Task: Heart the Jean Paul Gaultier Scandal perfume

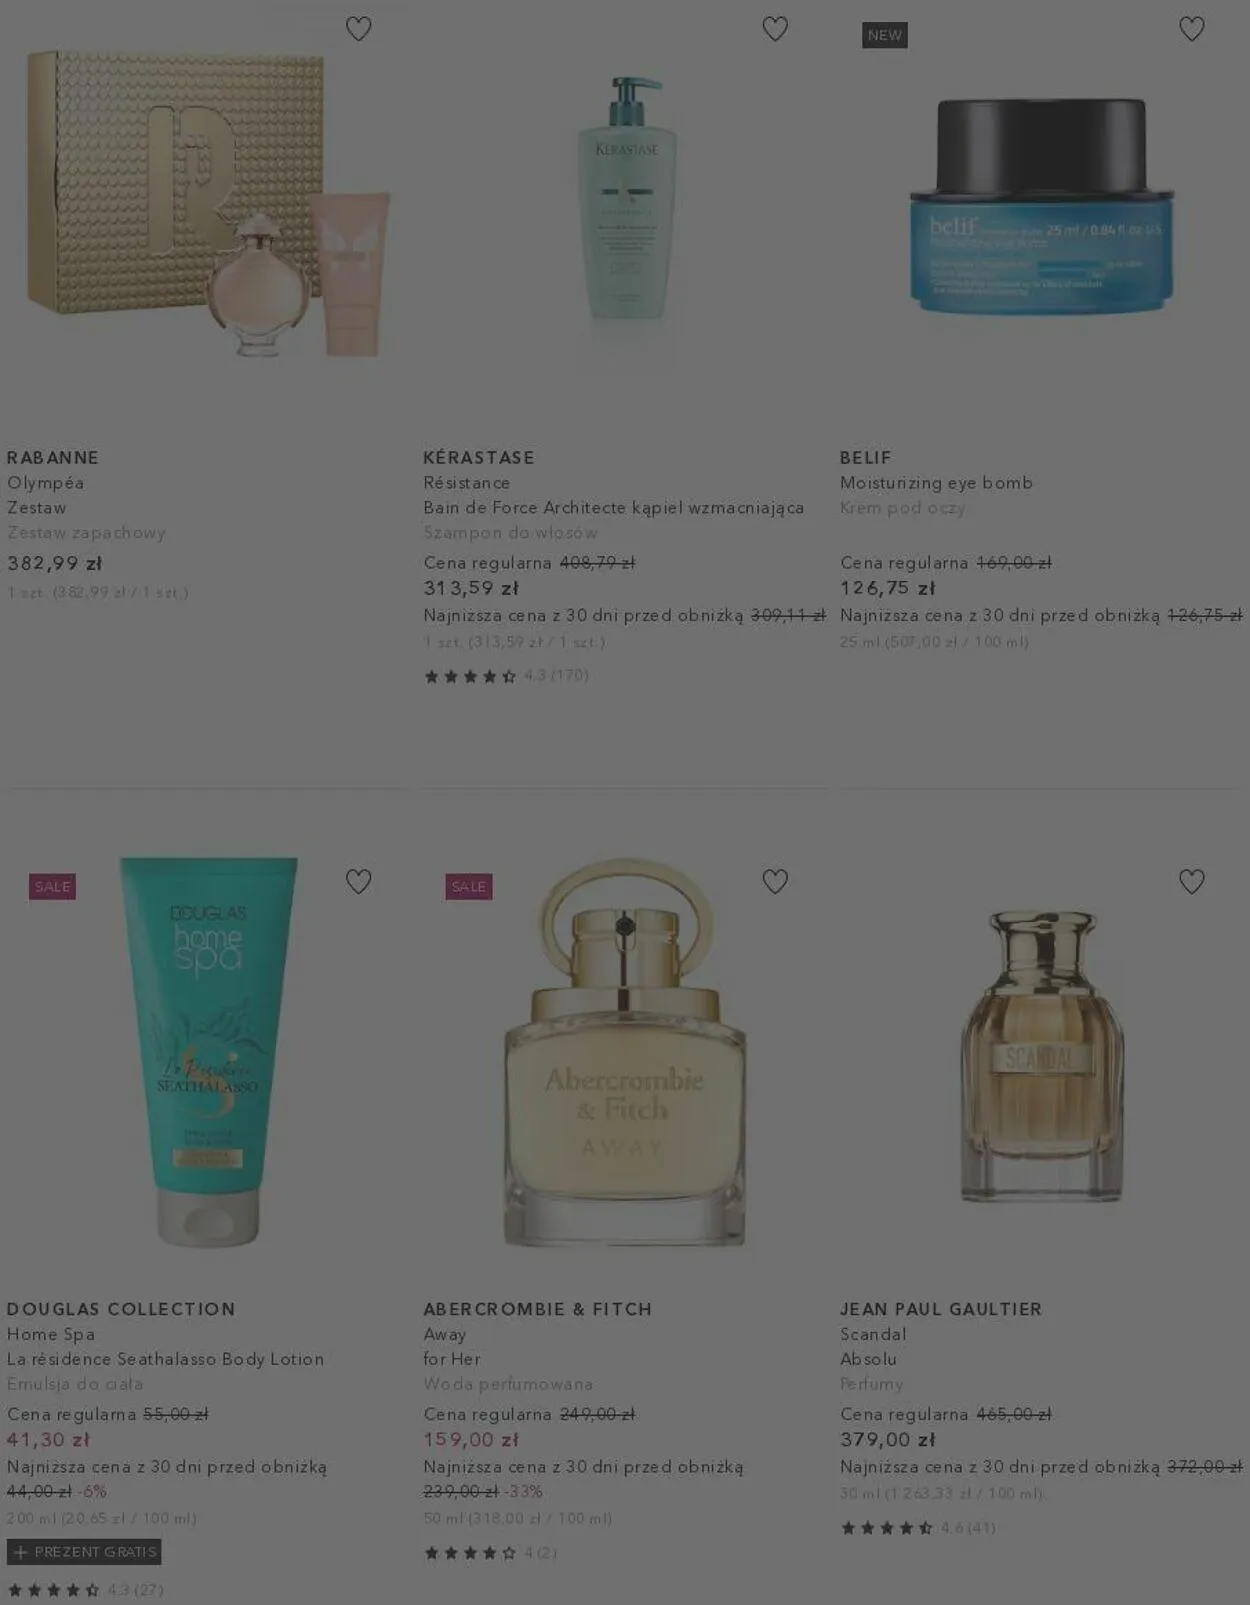Action: 1192,881
